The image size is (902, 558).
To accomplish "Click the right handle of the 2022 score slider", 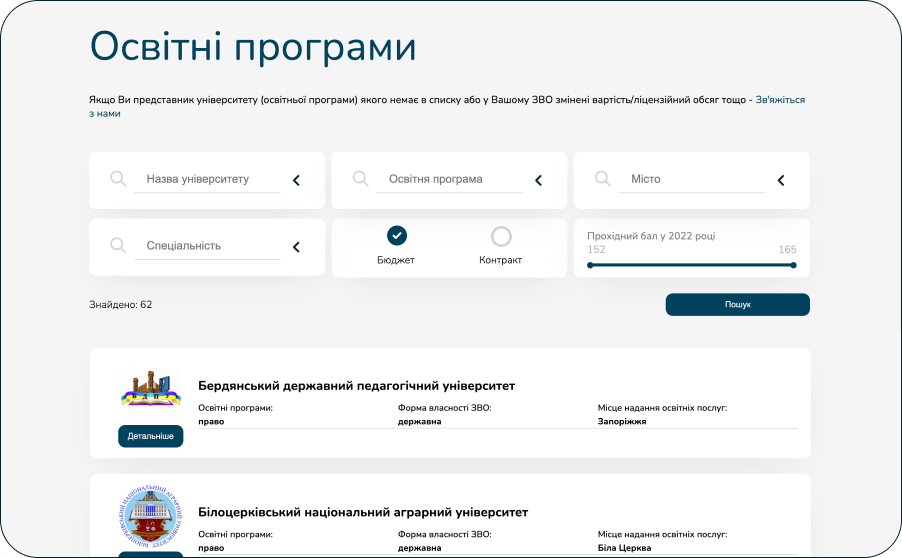I will point(793,265).
